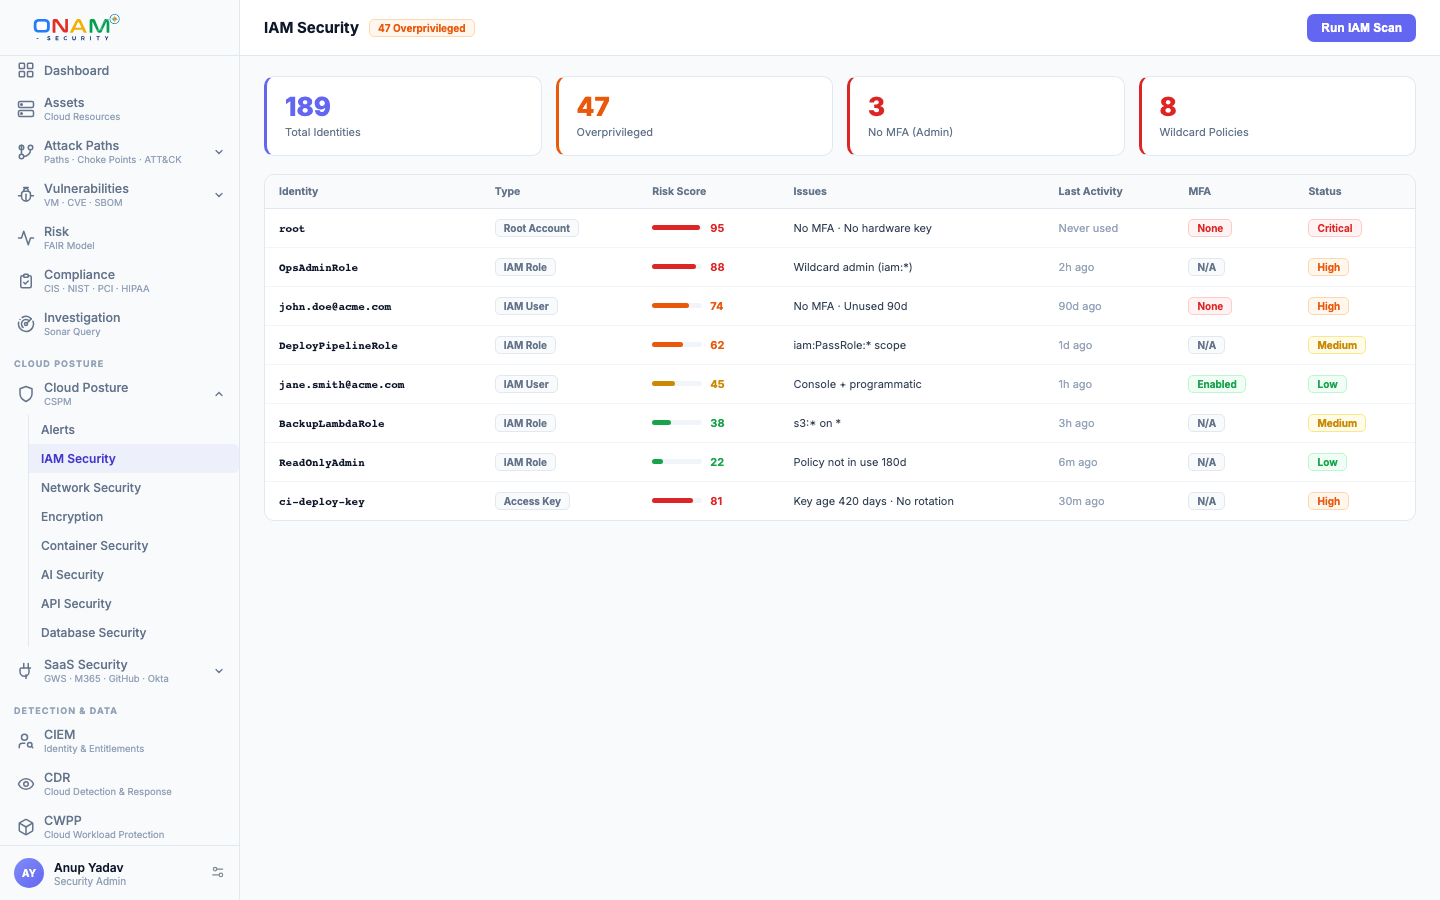Click the Attack Paths branch icon
Image resolution: width=1440 pixels, height=900 pixels.
(26, 152)
